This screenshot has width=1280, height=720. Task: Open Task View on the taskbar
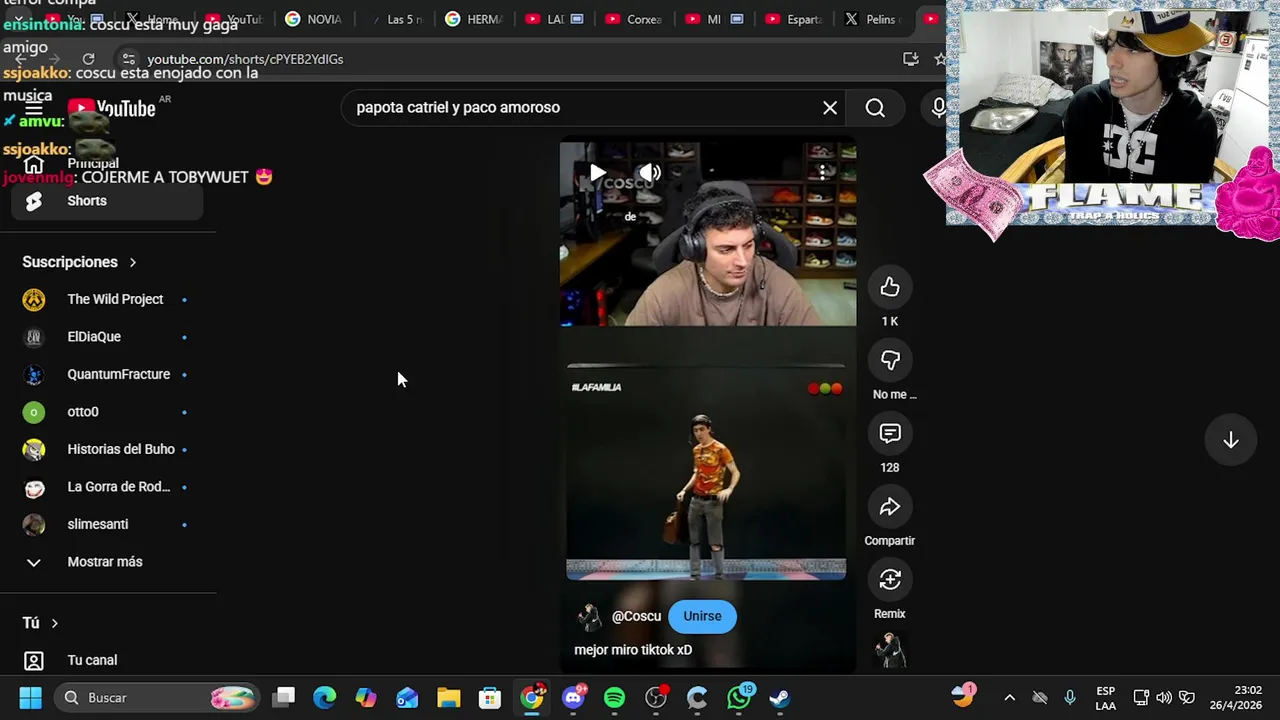coord(284,698)
